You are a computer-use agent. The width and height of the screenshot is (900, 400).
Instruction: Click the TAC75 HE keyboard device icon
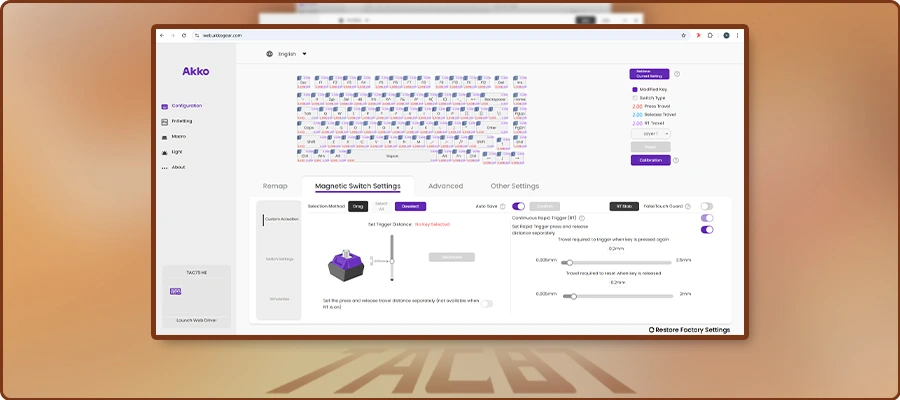point(176,292)
